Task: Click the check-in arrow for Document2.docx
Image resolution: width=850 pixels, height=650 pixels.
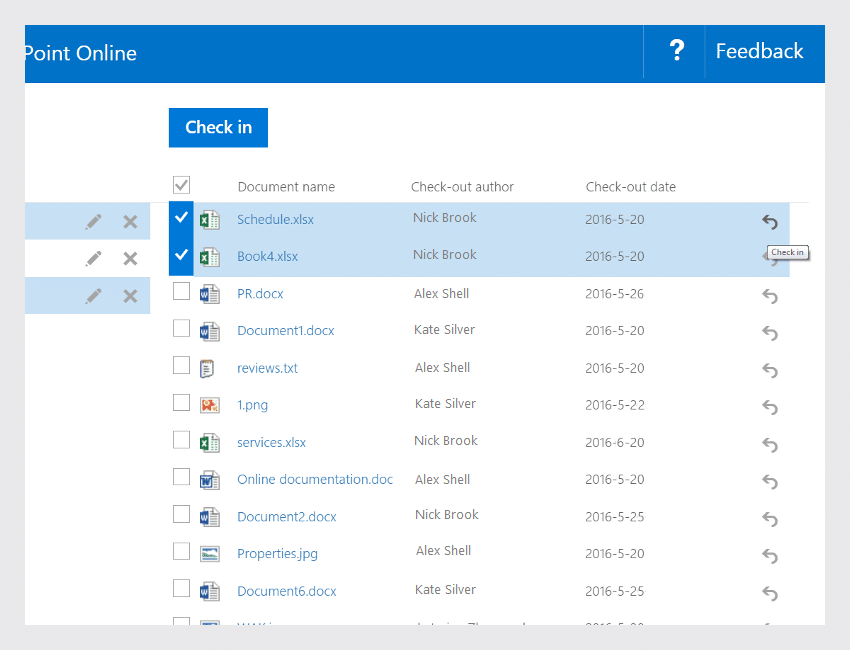Action: (770, 519)
